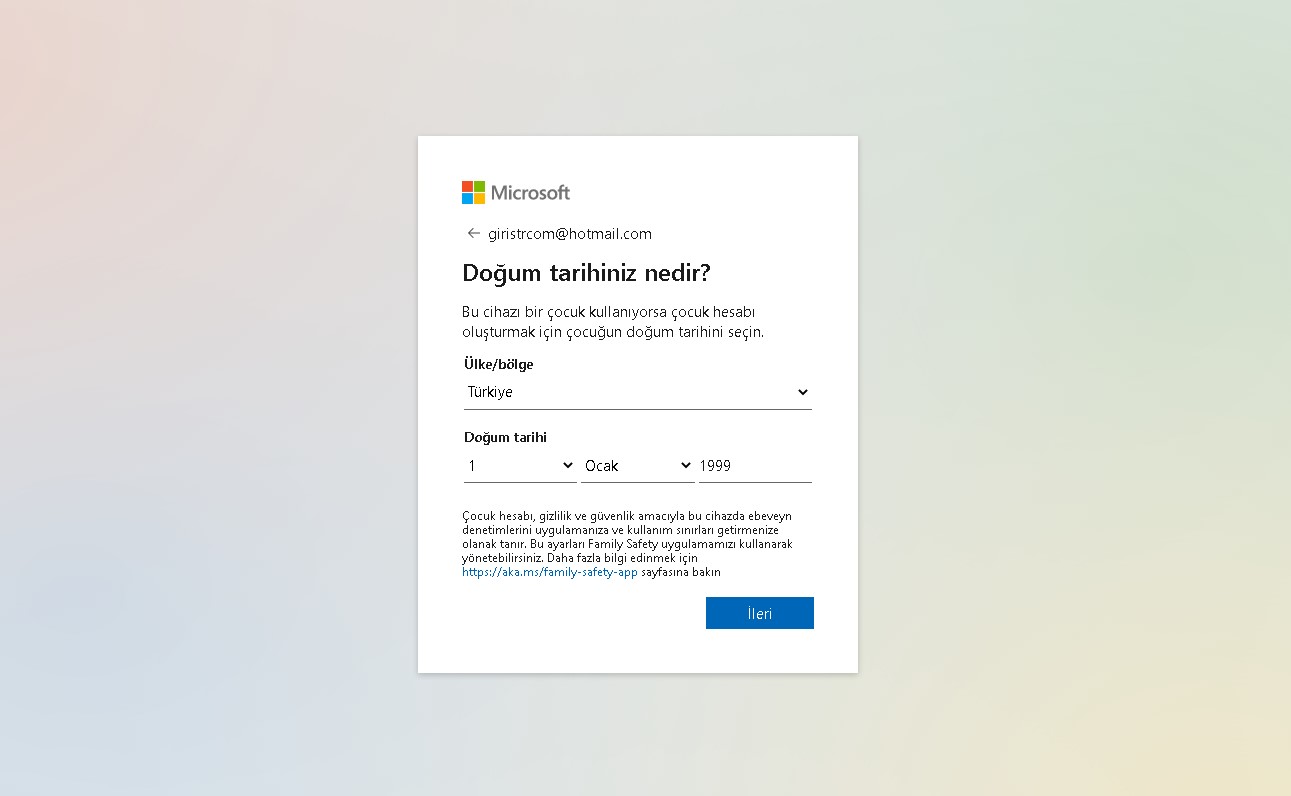
Task: Select the back arrow next to the email
Action: 473,232
